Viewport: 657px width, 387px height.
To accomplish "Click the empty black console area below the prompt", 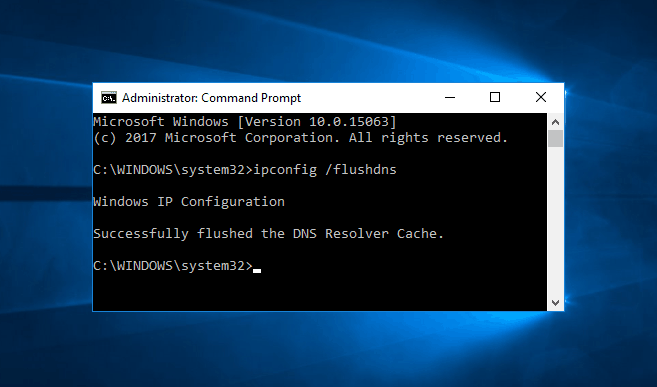I will (x=320, y=293).
